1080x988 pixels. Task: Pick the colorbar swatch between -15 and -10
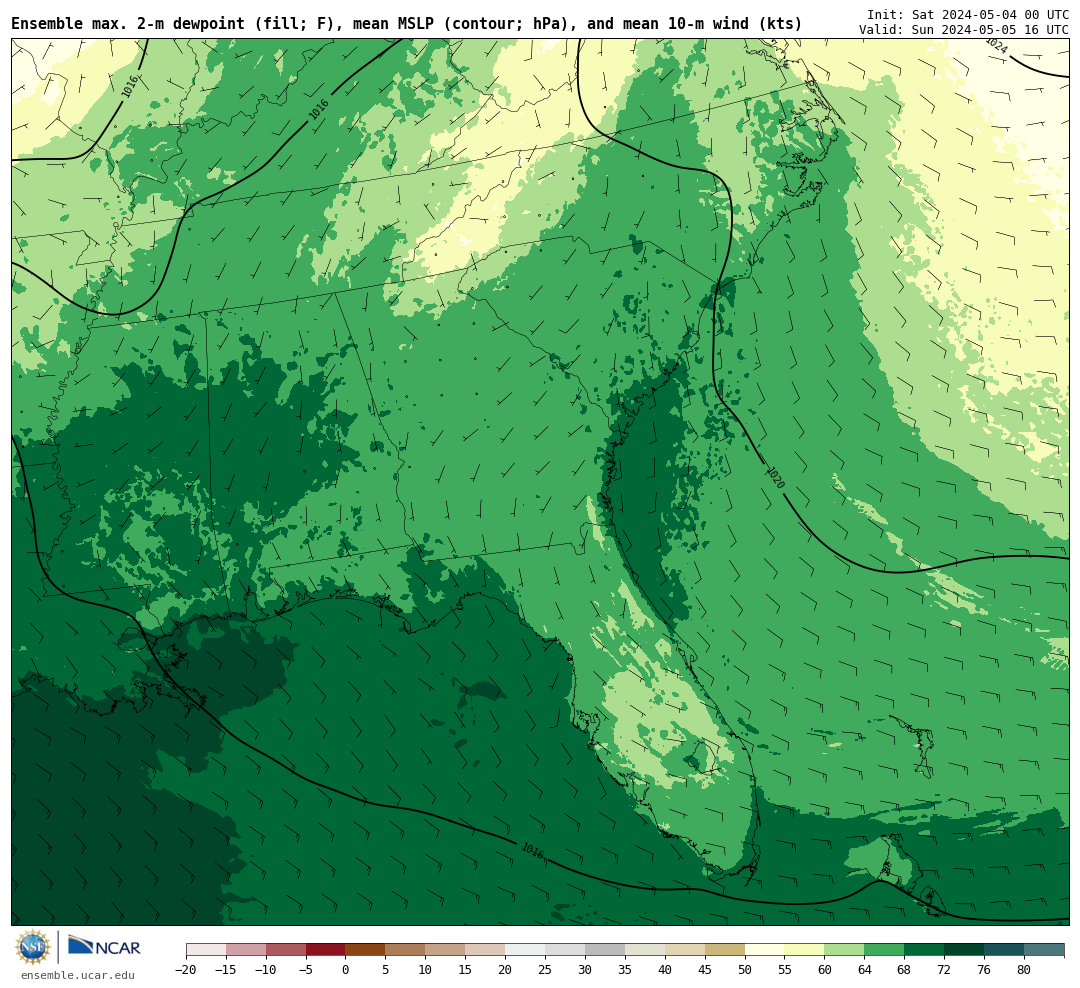tap(246, 950)
